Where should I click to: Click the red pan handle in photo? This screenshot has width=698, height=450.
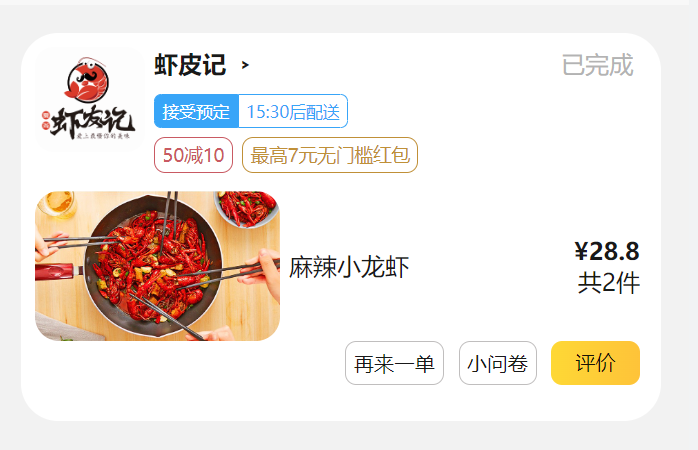[54, 272]
